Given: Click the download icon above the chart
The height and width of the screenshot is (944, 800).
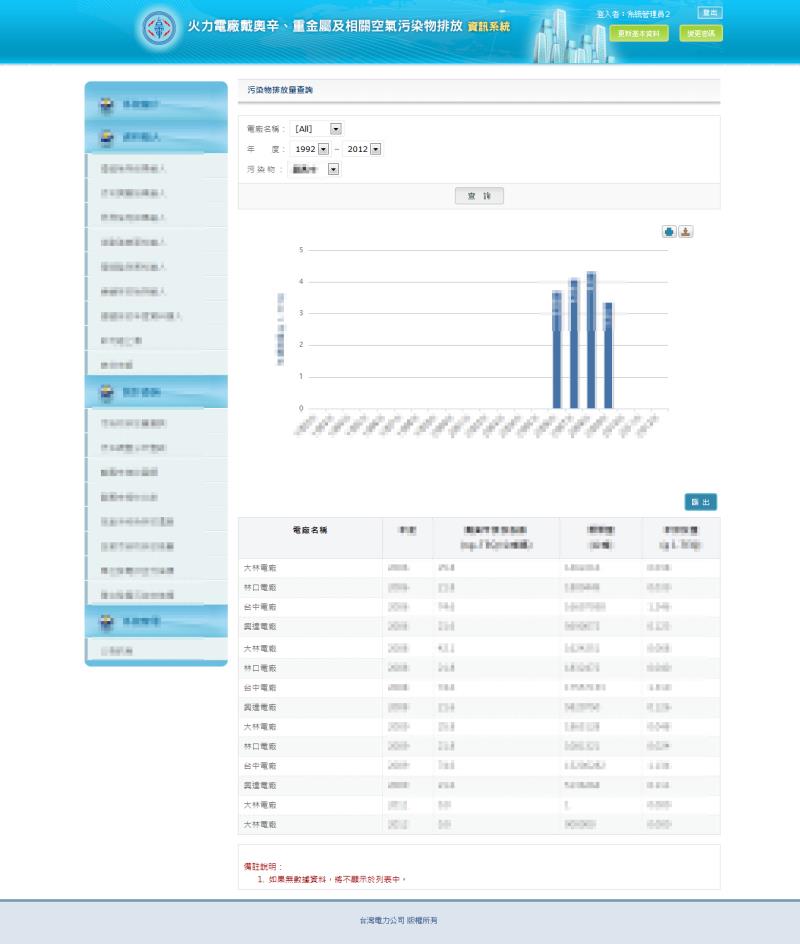Looking at the screenshot, I should point(686,232).
